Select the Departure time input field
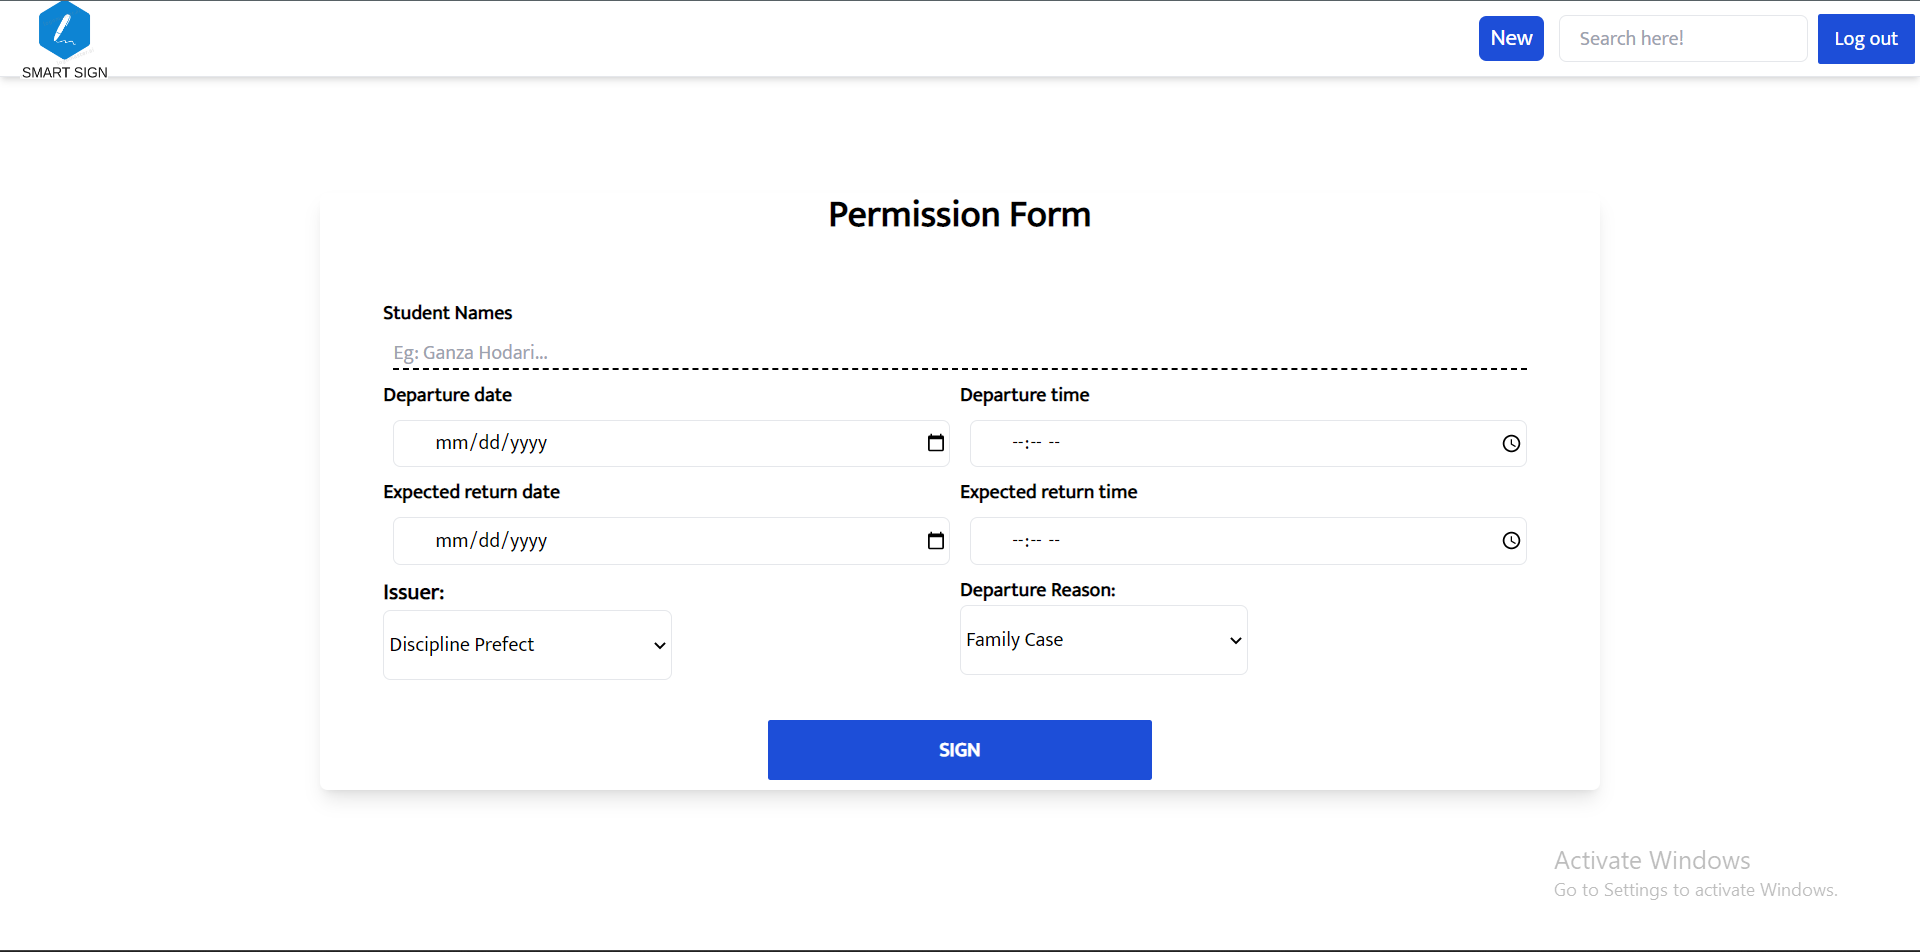The width and height of the screenshot is (1920, 952). (x=1248, y=443)
